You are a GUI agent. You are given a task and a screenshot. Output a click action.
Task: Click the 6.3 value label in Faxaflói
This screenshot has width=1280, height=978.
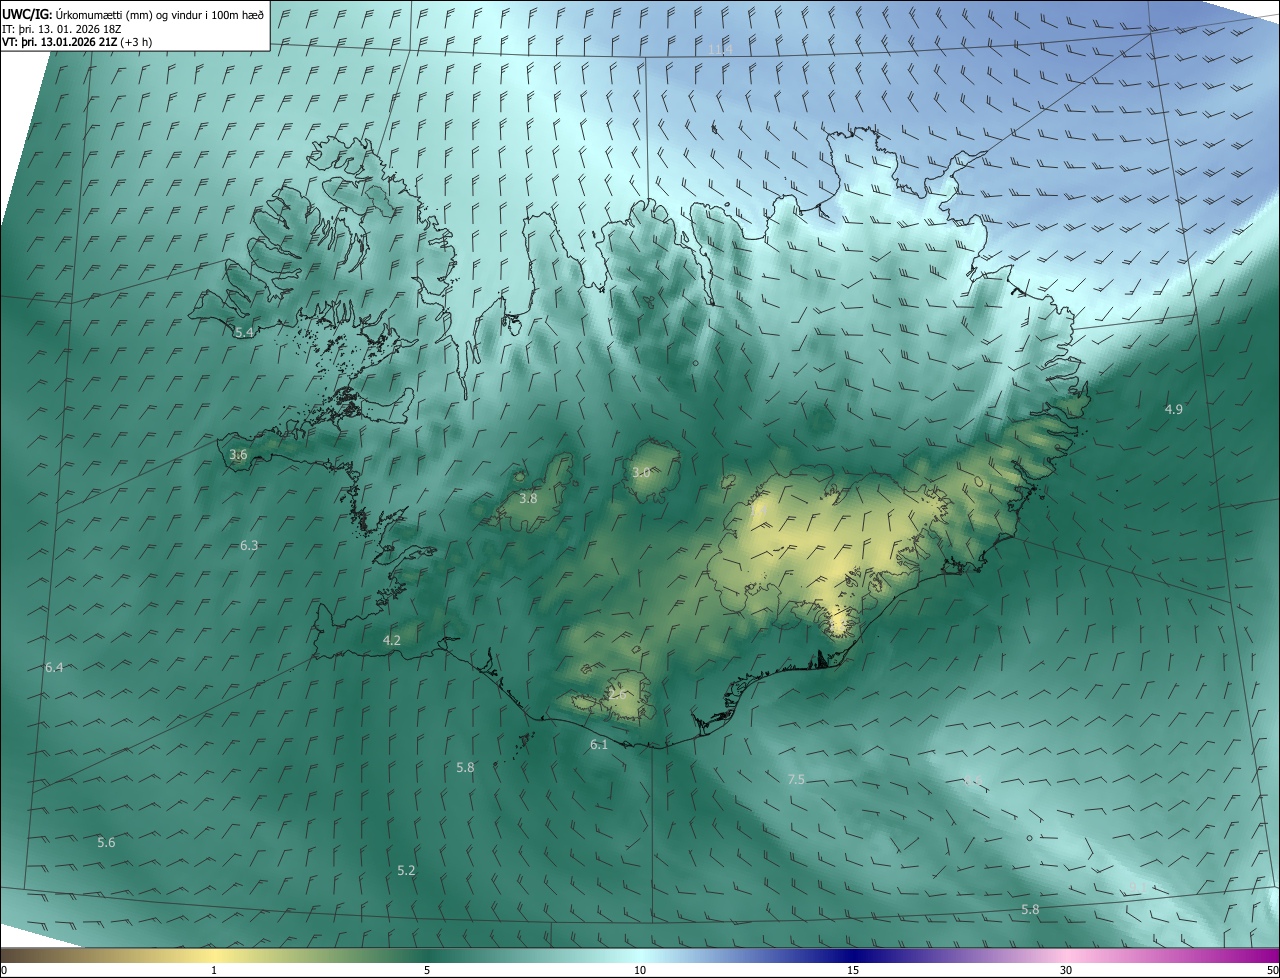pyautogui.click(x=249, y=545)
